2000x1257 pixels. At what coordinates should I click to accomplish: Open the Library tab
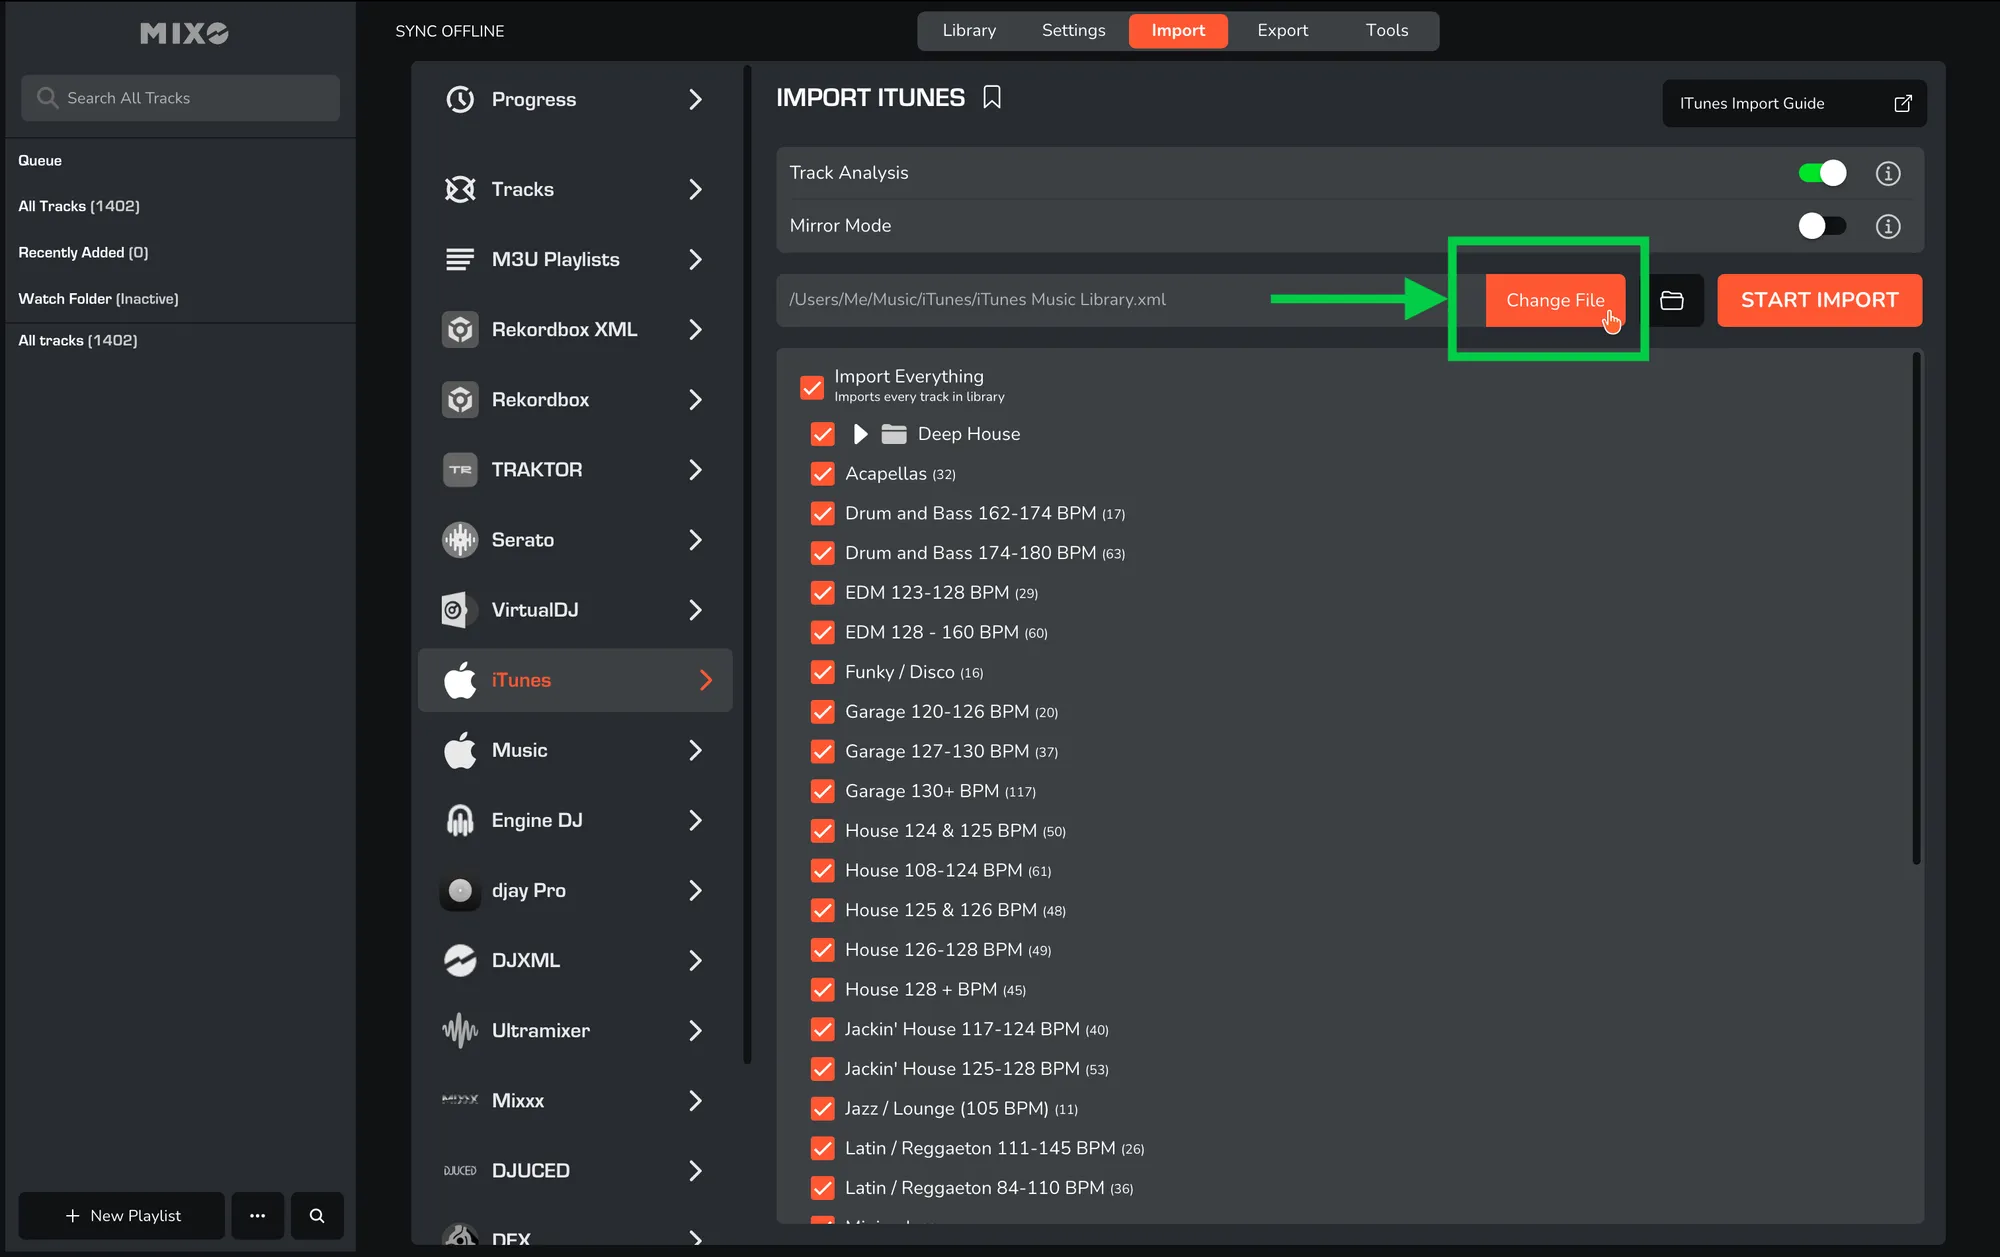pyautogui.click(x=968, y=30)
